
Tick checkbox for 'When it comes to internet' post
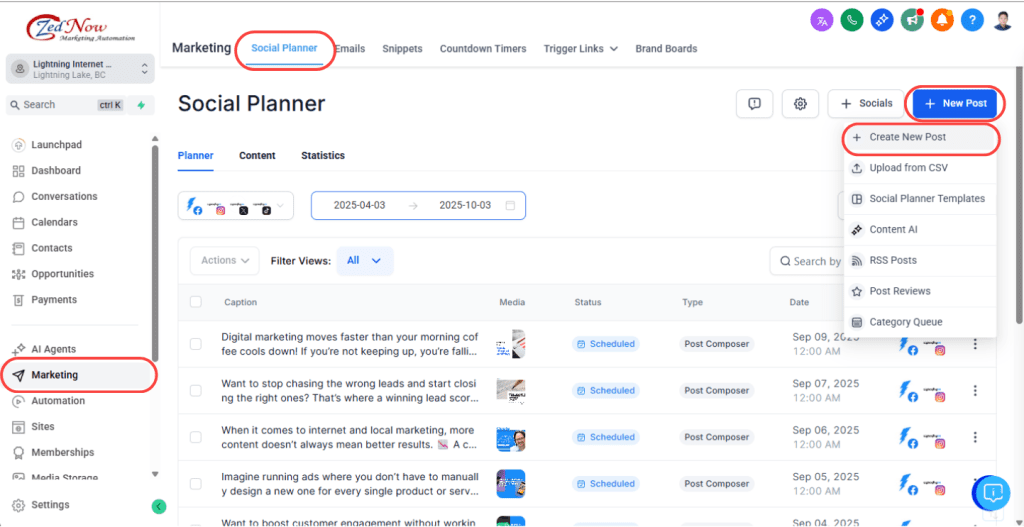(195, 437)
